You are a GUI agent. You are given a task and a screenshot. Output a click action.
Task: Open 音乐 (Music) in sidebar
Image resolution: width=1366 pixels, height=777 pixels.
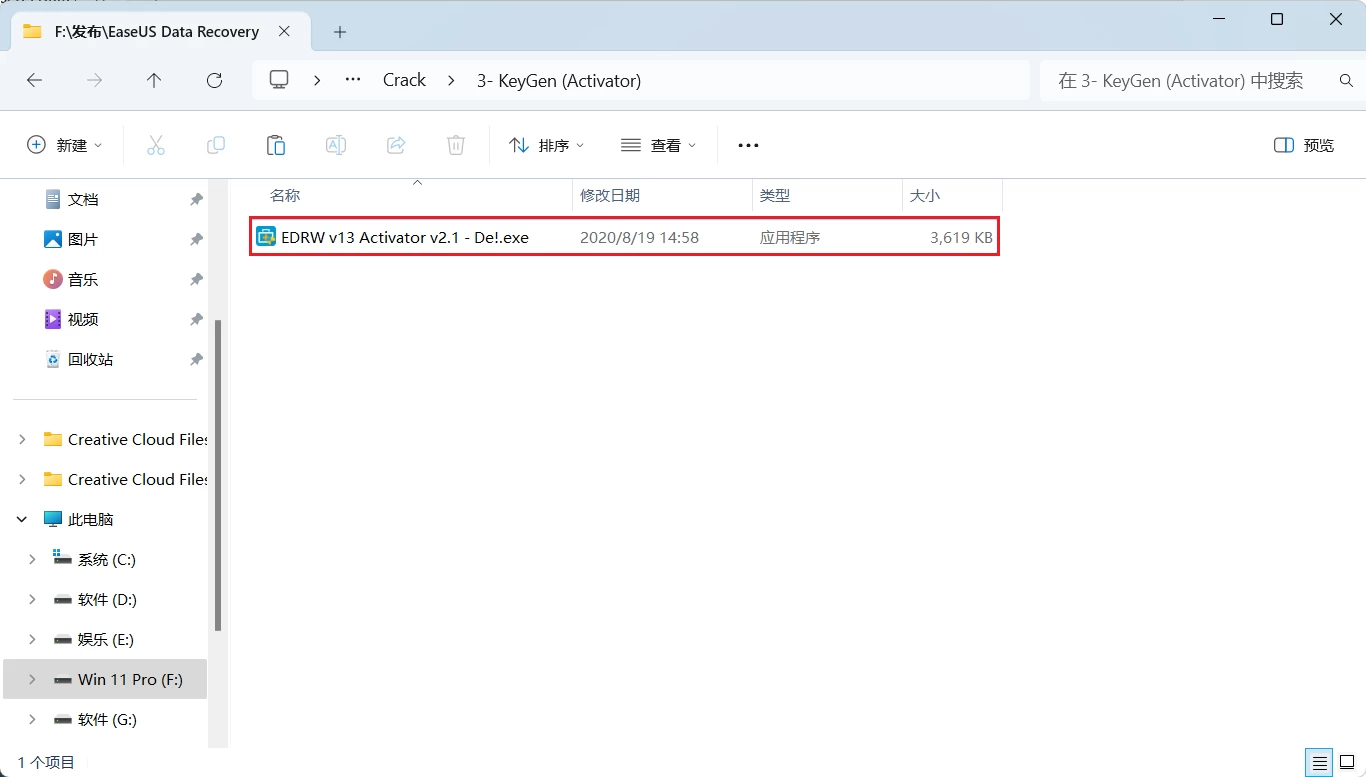pyautogui.click(x=83, y=280)
